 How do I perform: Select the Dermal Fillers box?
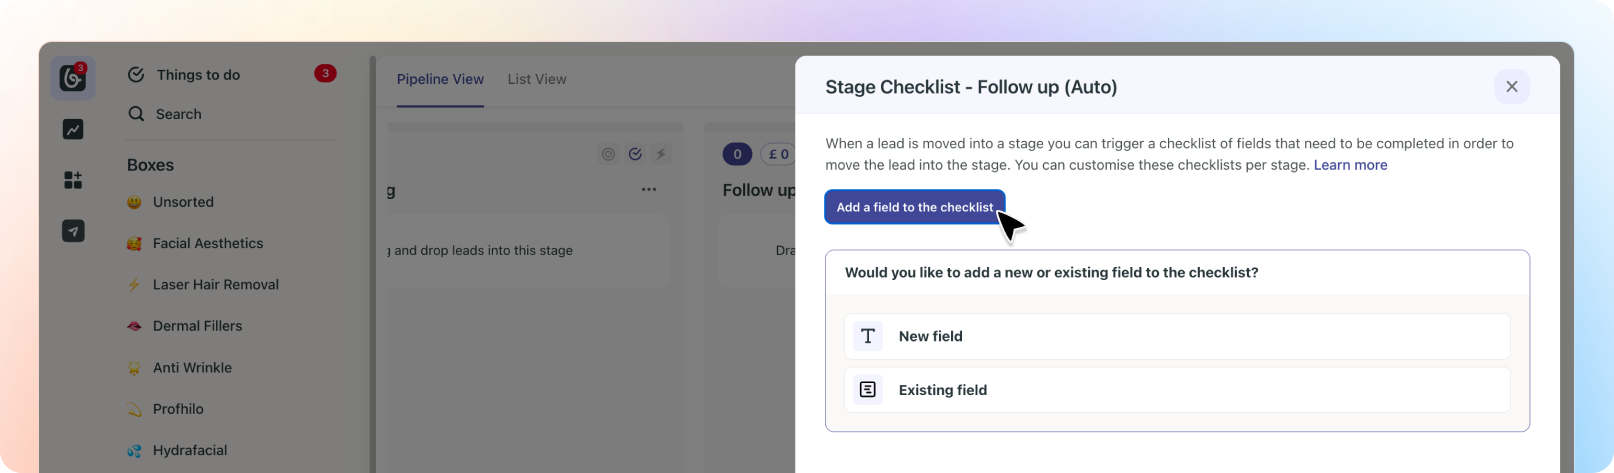click(x=197, y=326)
